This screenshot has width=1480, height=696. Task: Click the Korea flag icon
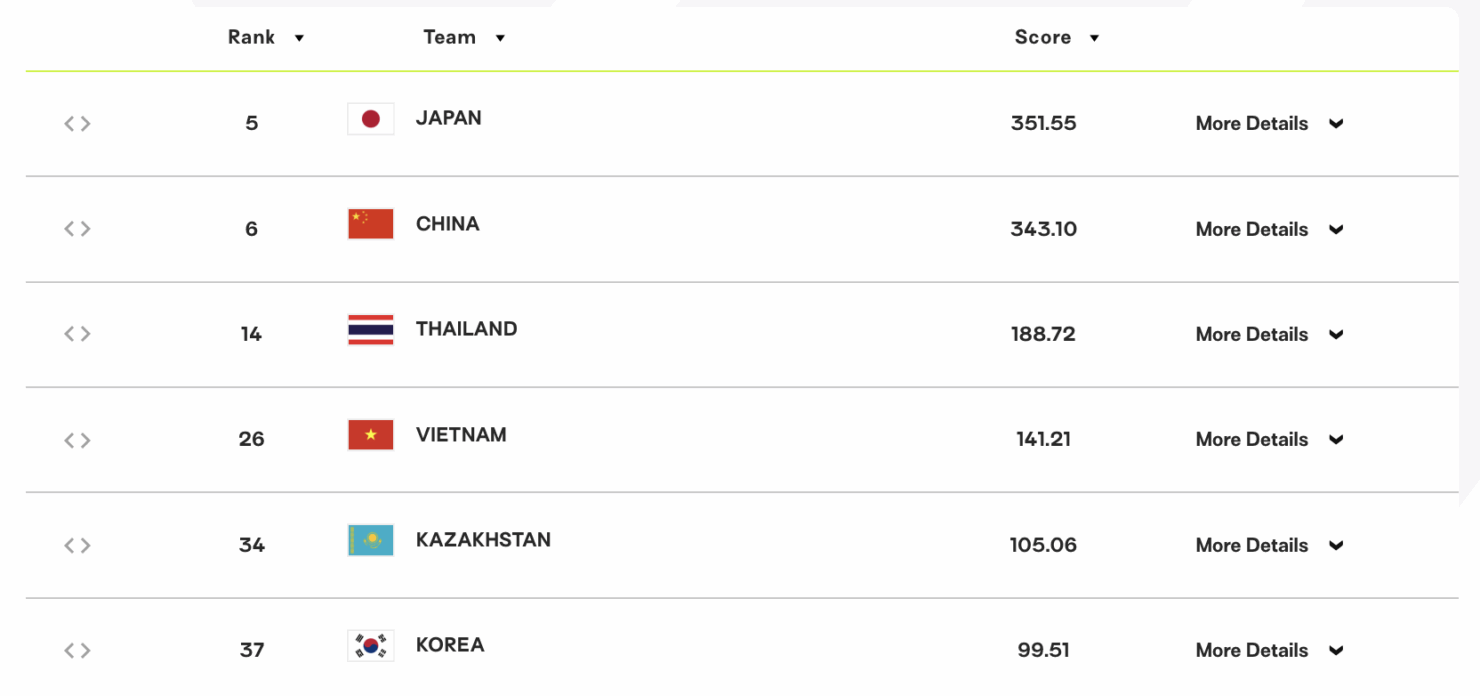tap(370, 645)
